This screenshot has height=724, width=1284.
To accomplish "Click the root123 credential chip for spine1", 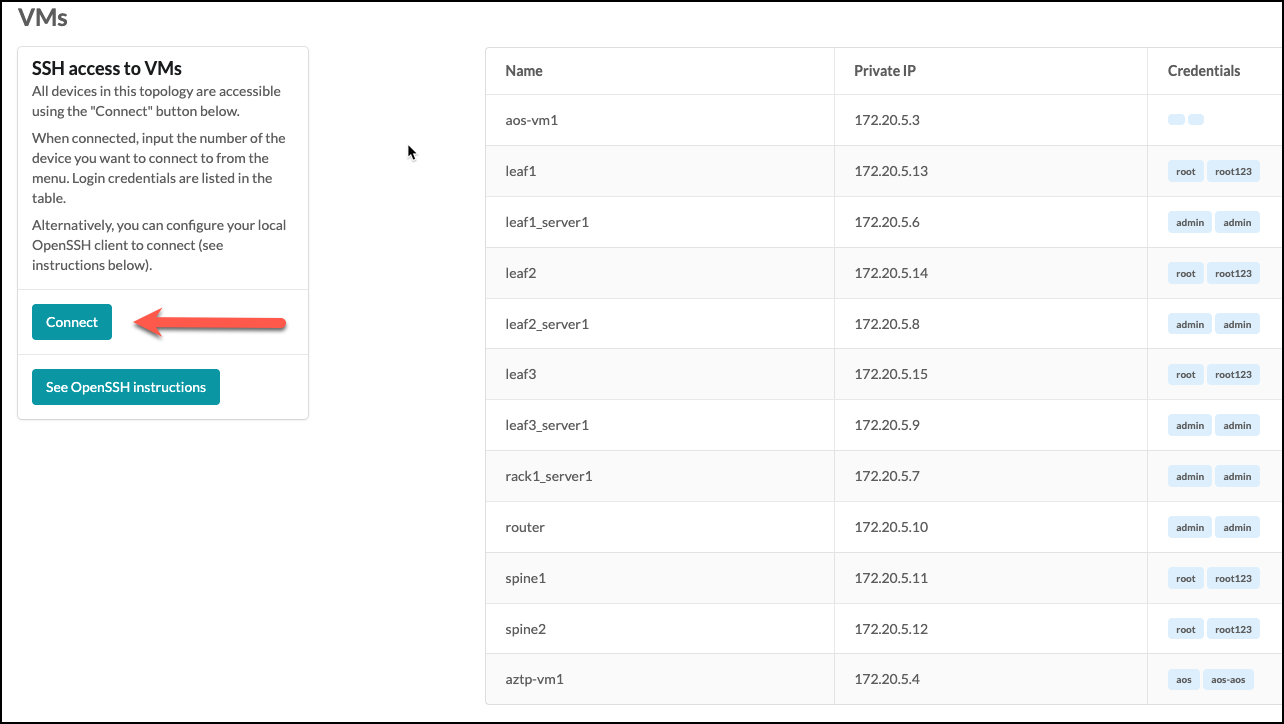I will (x=1233, y=578).
